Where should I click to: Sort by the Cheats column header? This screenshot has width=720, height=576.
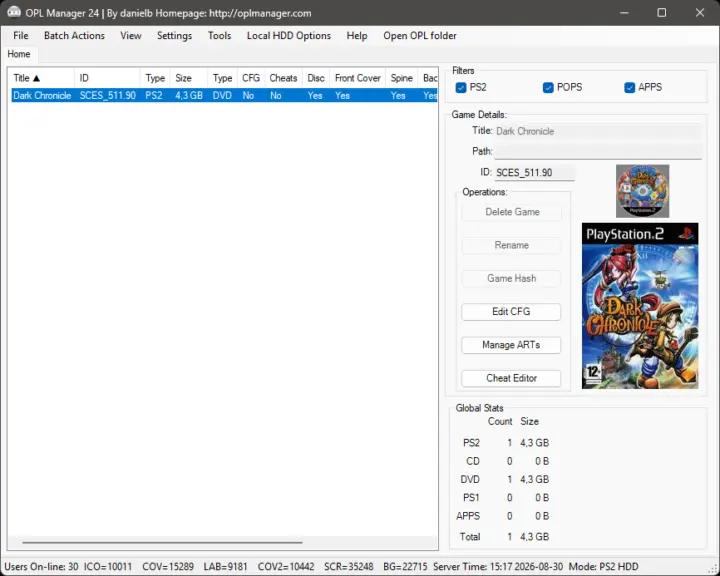click(283, 78)
